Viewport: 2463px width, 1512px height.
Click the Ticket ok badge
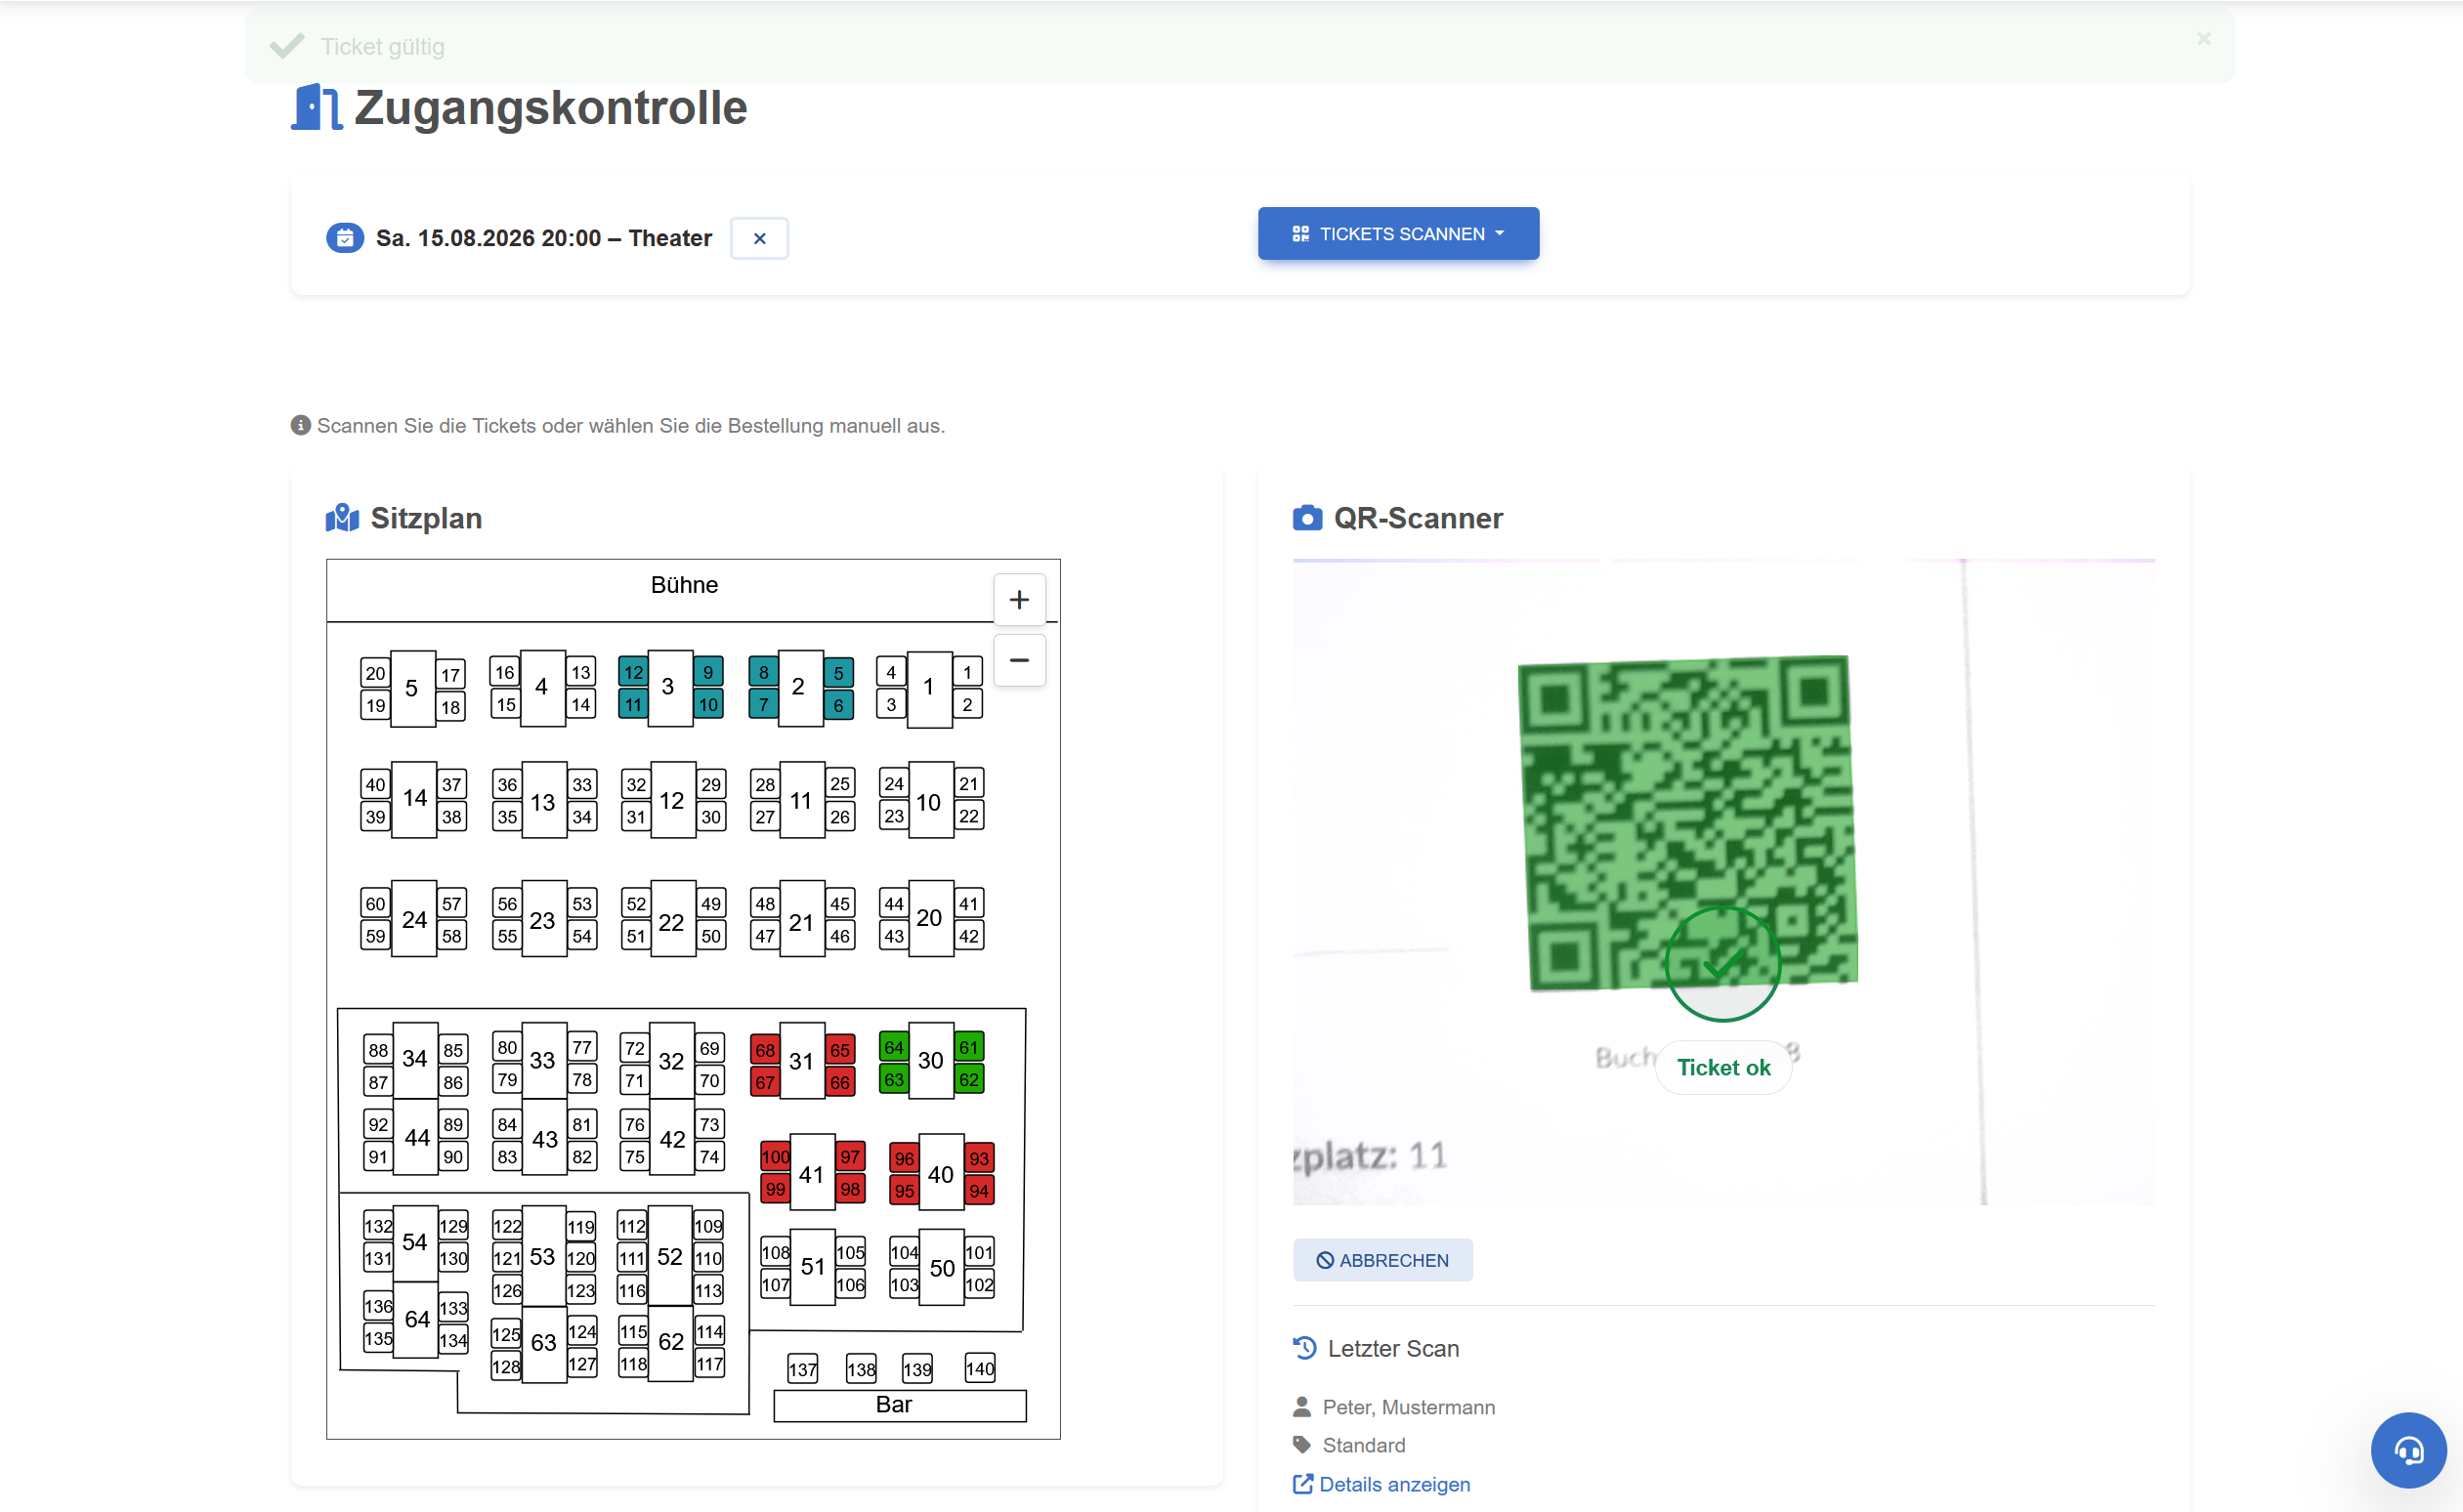(1723, 1067)
